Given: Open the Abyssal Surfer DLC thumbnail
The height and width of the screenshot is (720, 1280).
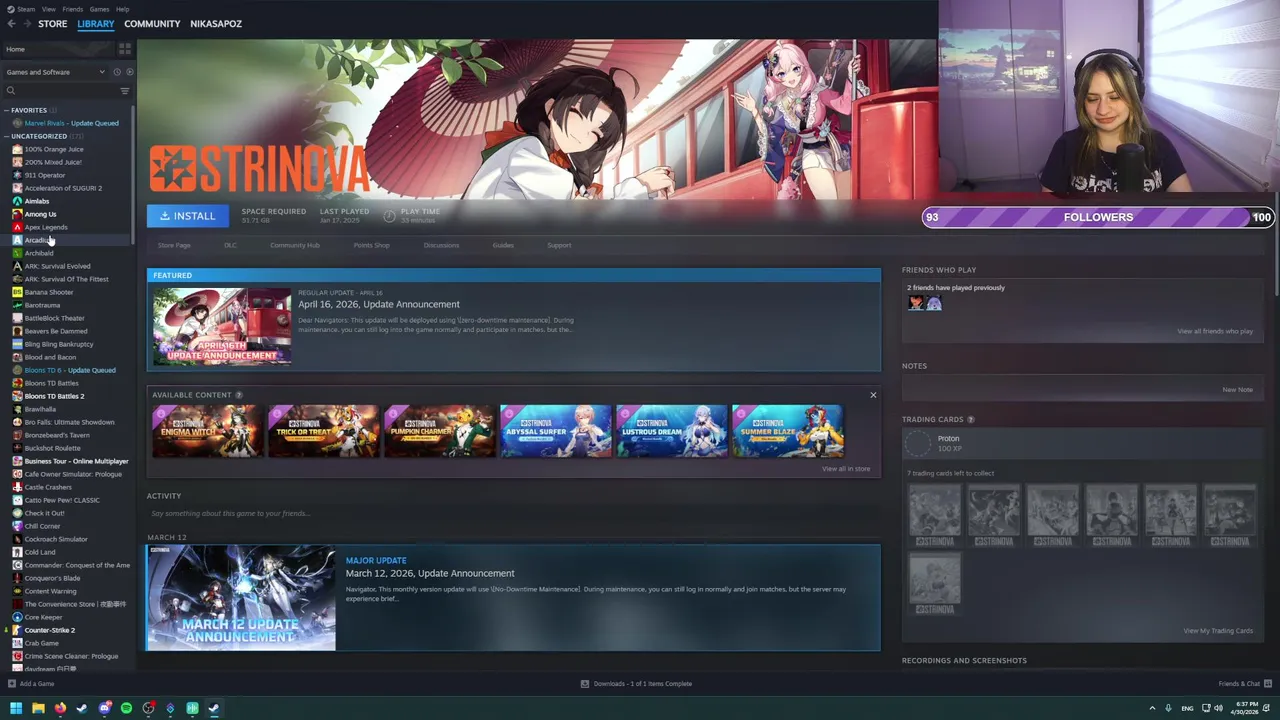Looking at the screenshot, I should [x=555, y=431].
